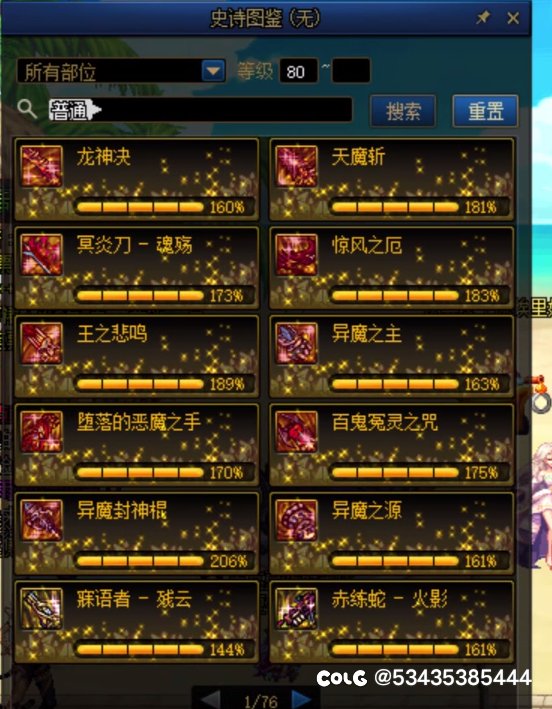Open the 堕落的恶魔之手 icon
The width and height of the screenshot is (552, 709).
point(41,432)
